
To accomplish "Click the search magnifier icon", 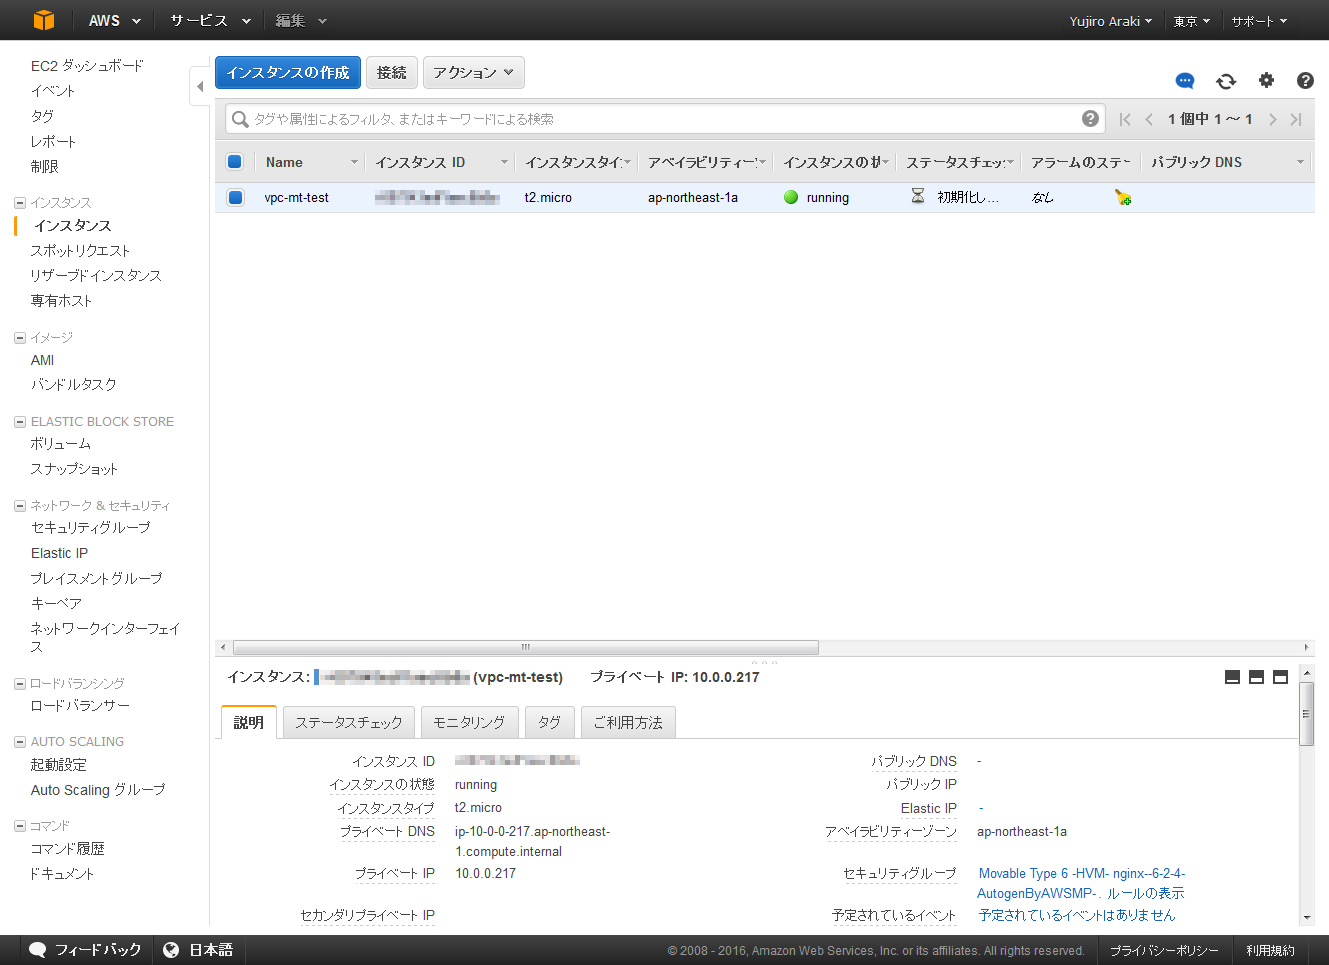I will pyautogui.click(x=240, y=119).
